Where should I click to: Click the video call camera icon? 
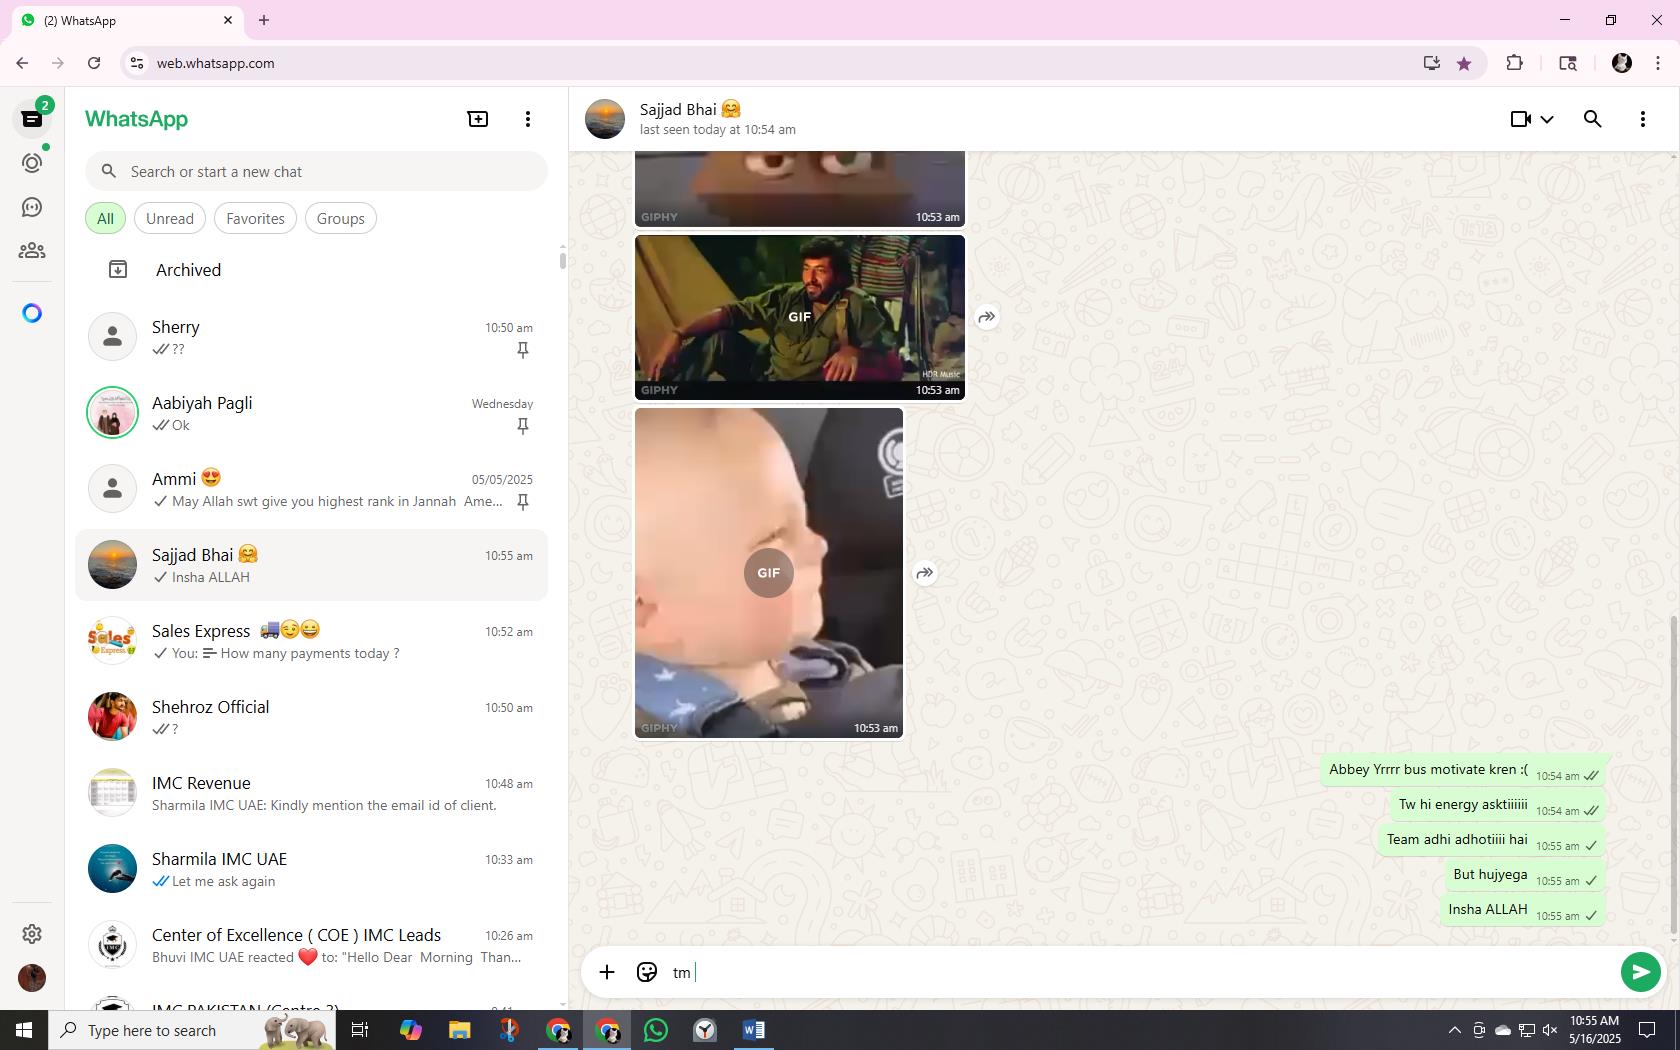click(1520, 119)
